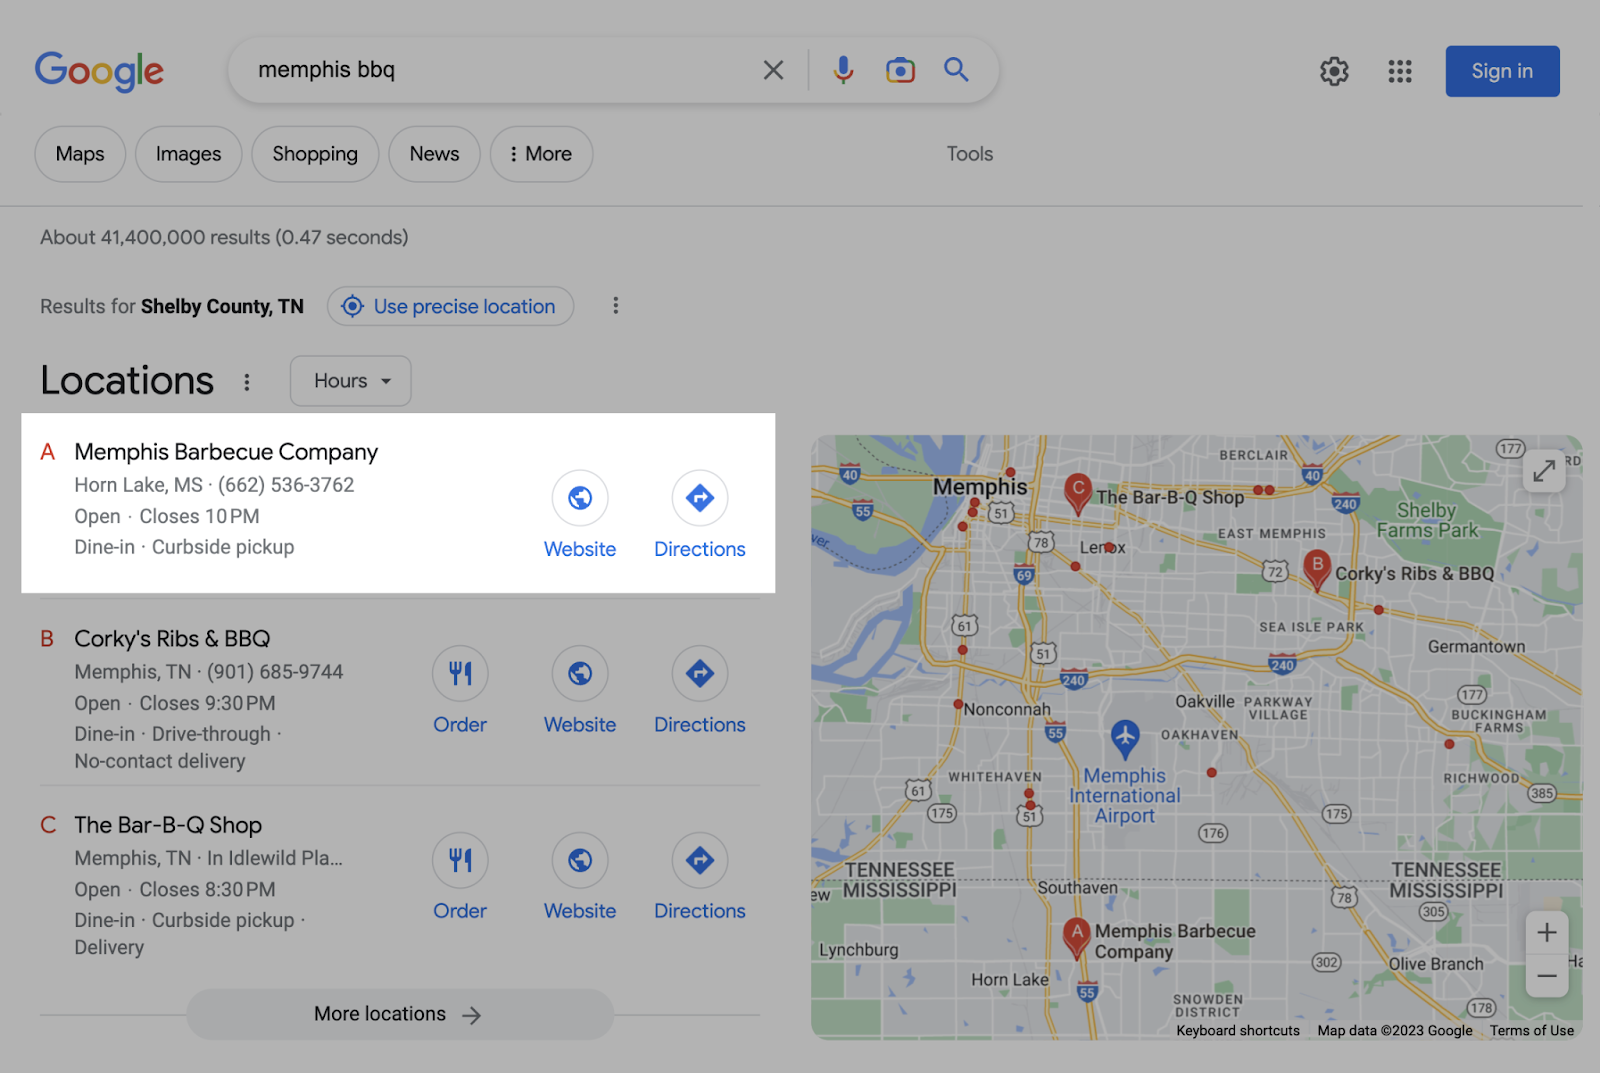Expand the More search filters menu
The height and width of the screenshot is (1073, 1600).
click(x=541, y=154)
